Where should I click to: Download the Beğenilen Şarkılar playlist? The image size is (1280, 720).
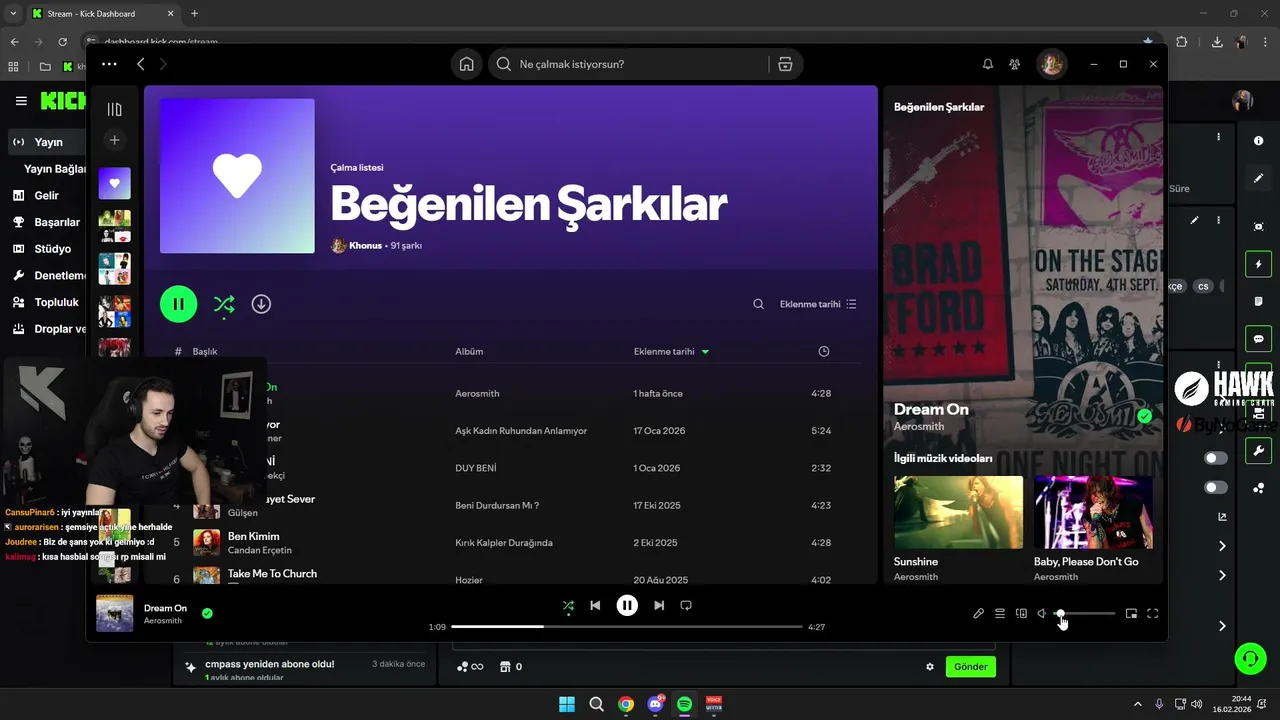click(x=261, y=304)
